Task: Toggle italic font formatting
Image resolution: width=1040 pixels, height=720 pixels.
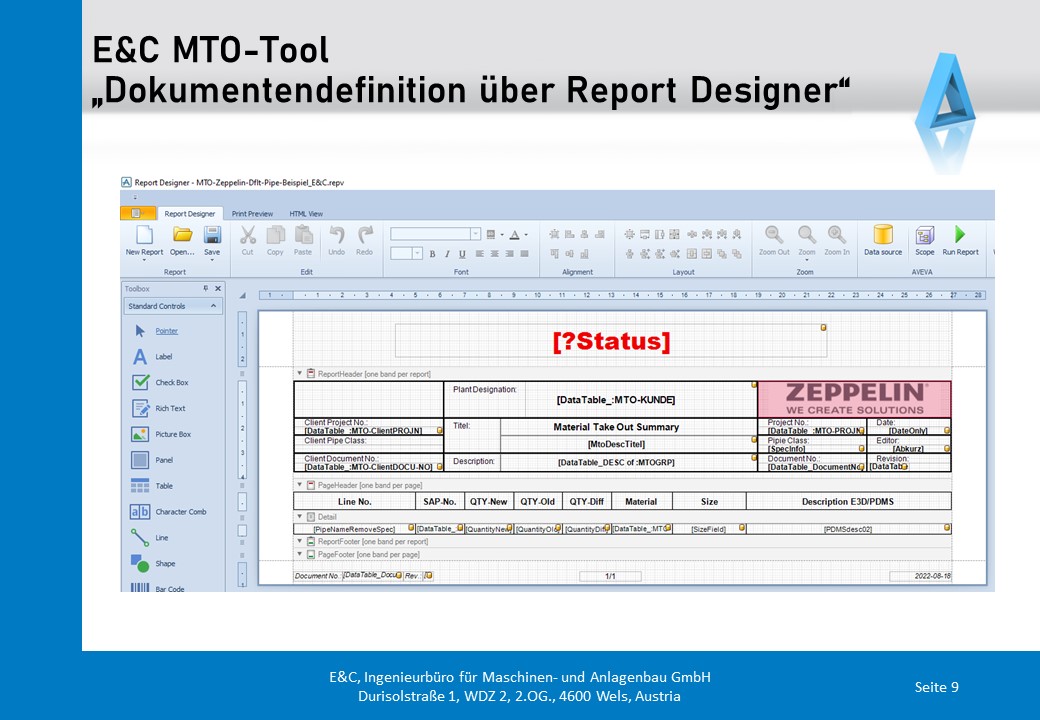Action: 448,254
